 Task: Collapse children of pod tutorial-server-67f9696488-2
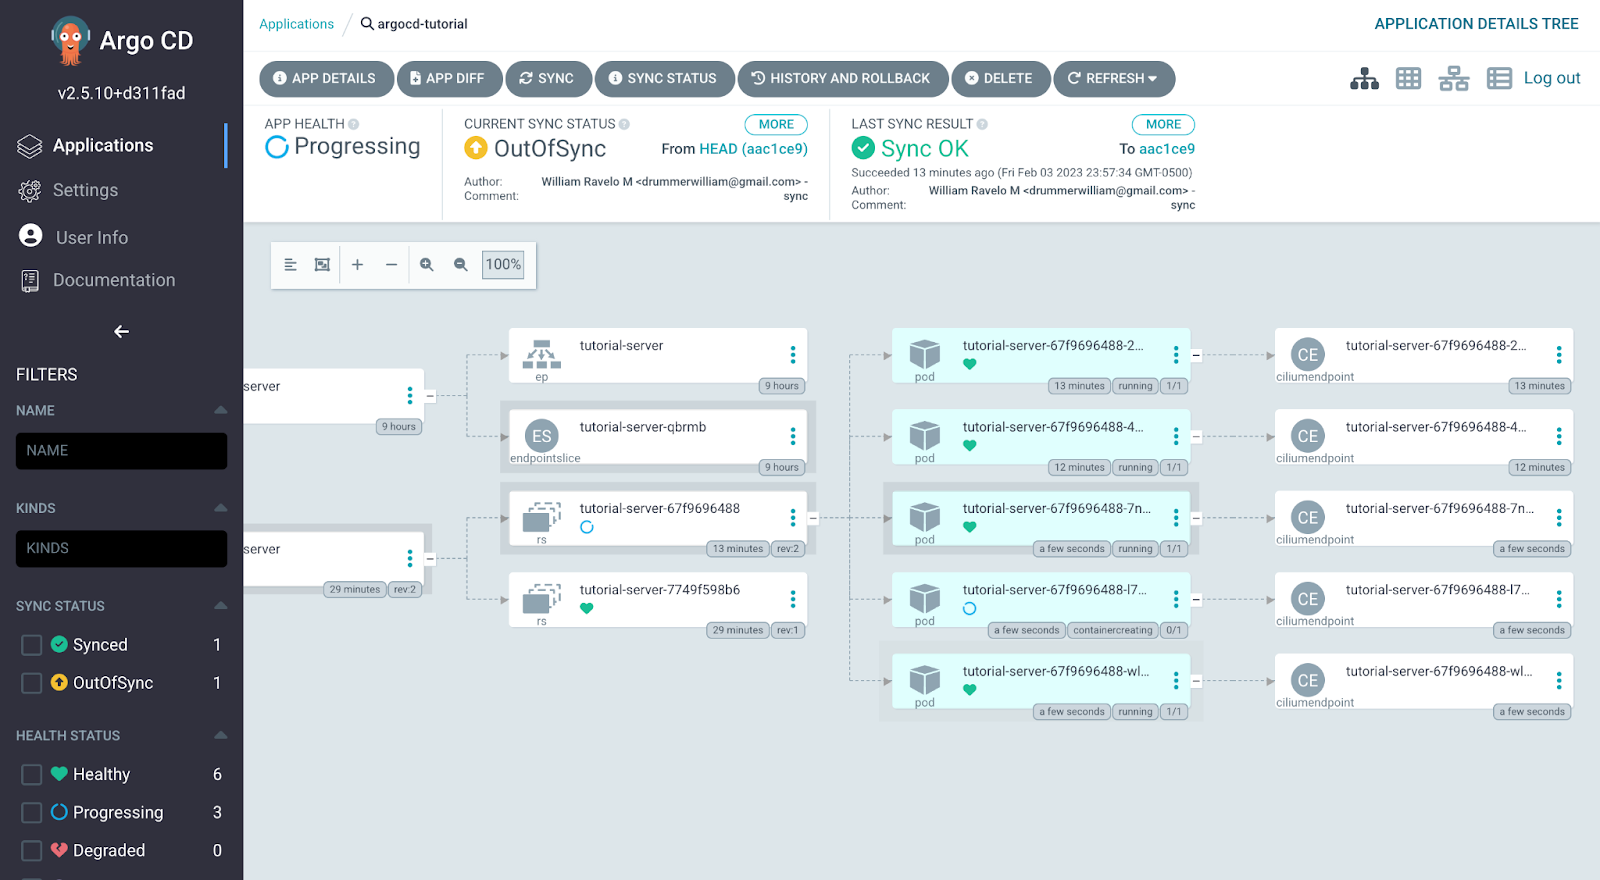point(1196,355)
